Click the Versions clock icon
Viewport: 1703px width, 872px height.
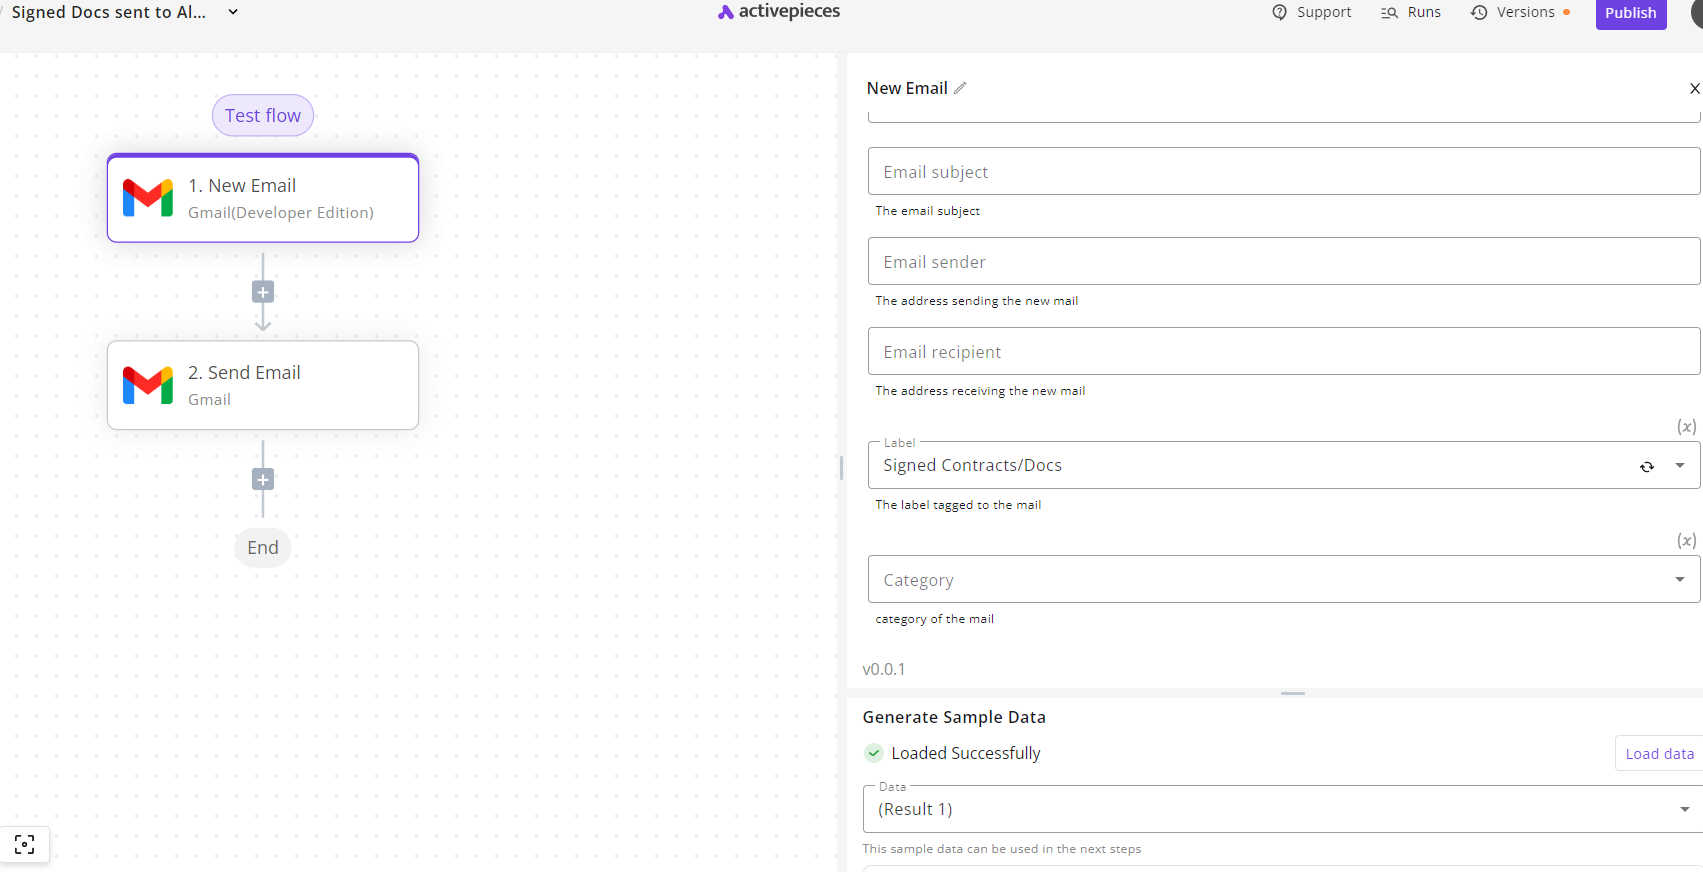coord(1479,13)
